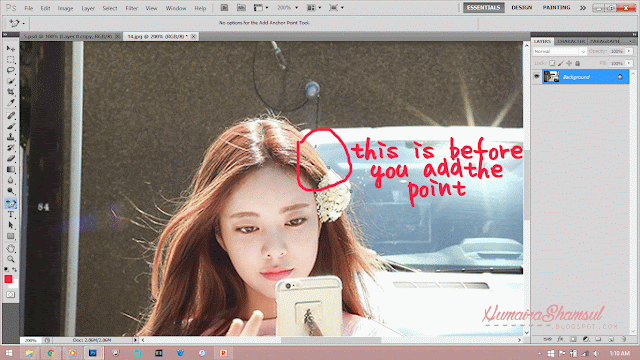Image resolution: width=640 pixels, height=360 pixels.
Task: Open Layers panel options menu
Action: pyautogui.click(x=631, y=41)
